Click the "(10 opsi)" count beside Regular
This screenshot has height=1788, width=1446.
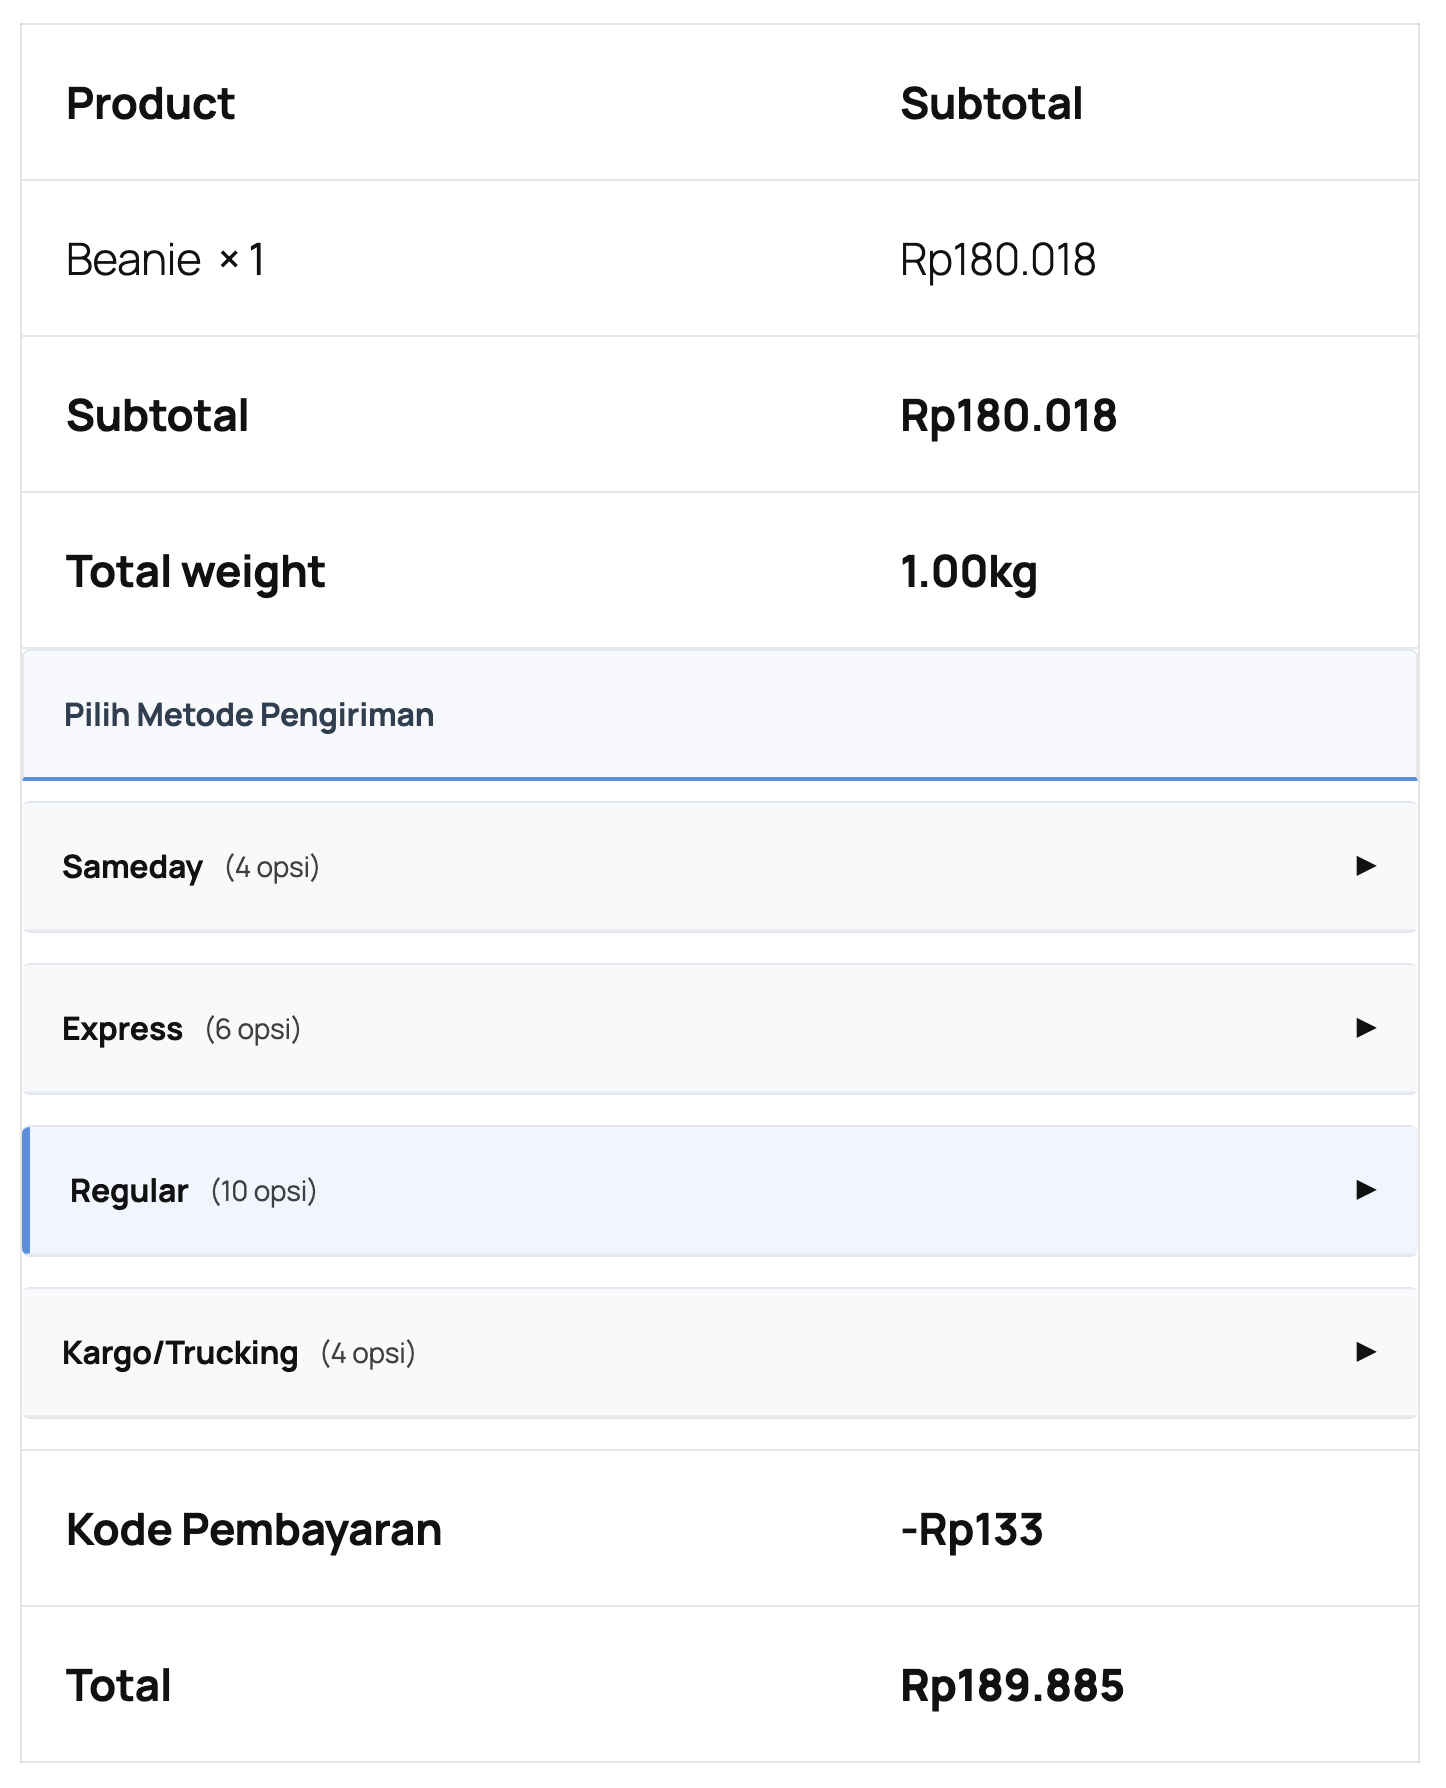[264, 1191]
